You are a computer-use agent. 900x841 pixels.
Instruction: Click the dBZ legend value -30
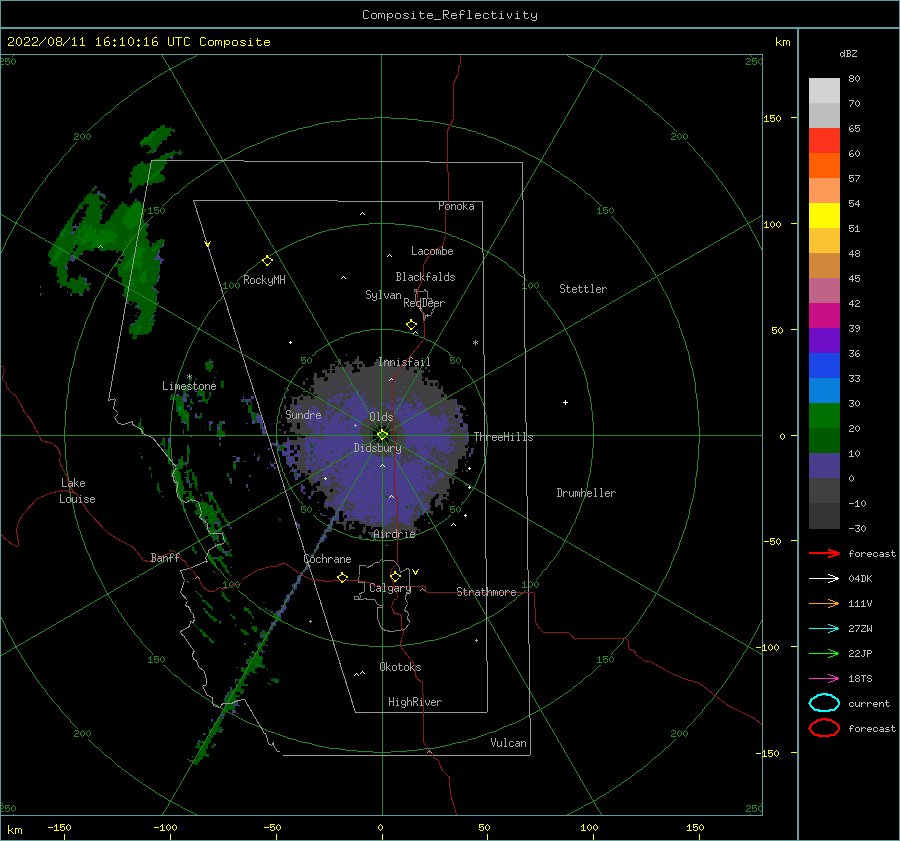click(857, 528)
